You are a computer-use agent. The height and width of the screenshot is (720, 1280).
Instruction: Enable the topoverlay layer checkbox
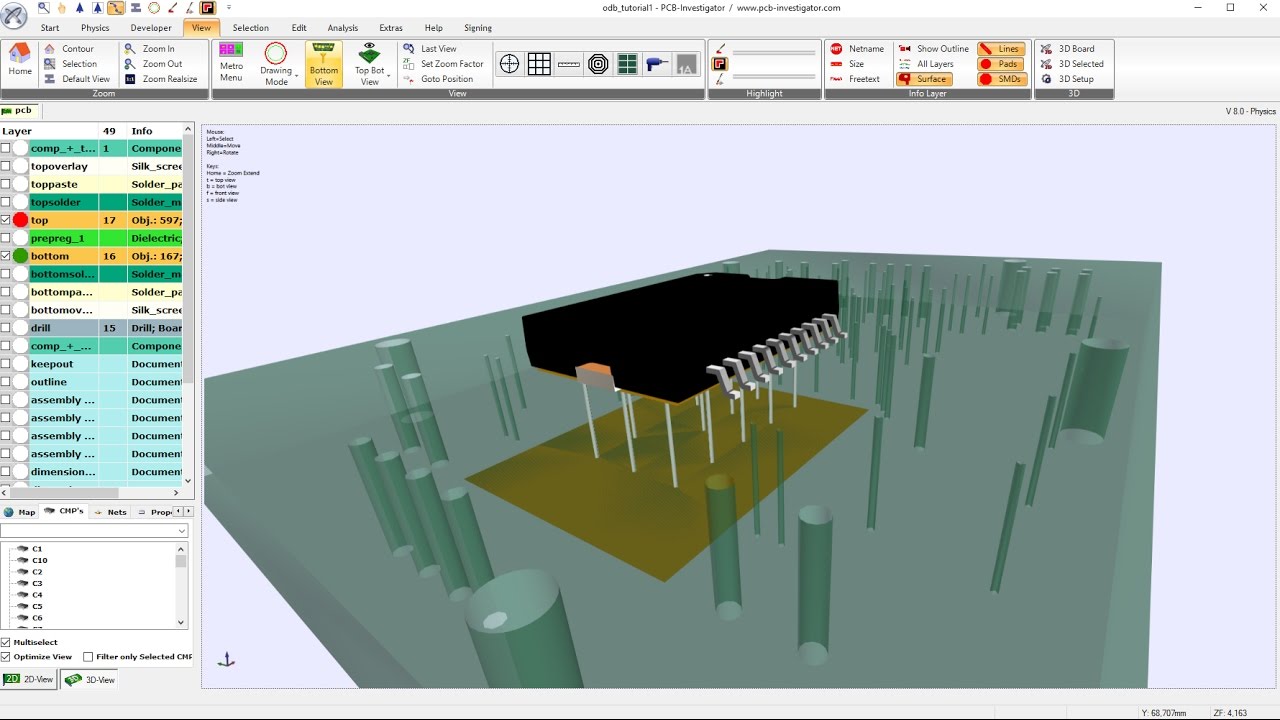(x=6, y=166)
